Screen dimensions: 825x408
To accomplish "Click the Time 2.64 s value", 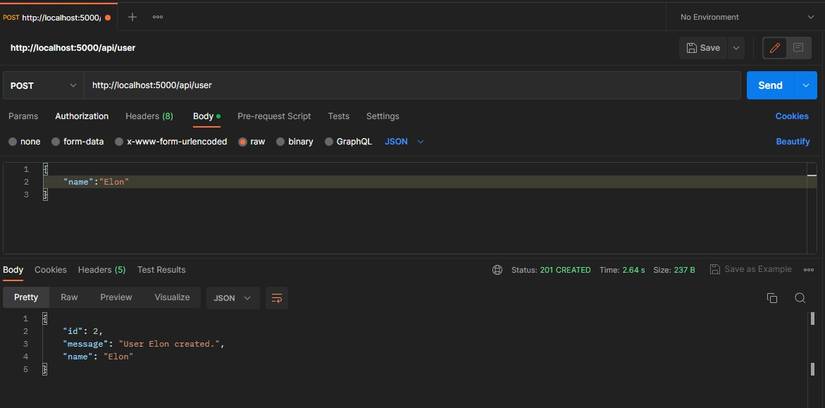I will [633, 270].
